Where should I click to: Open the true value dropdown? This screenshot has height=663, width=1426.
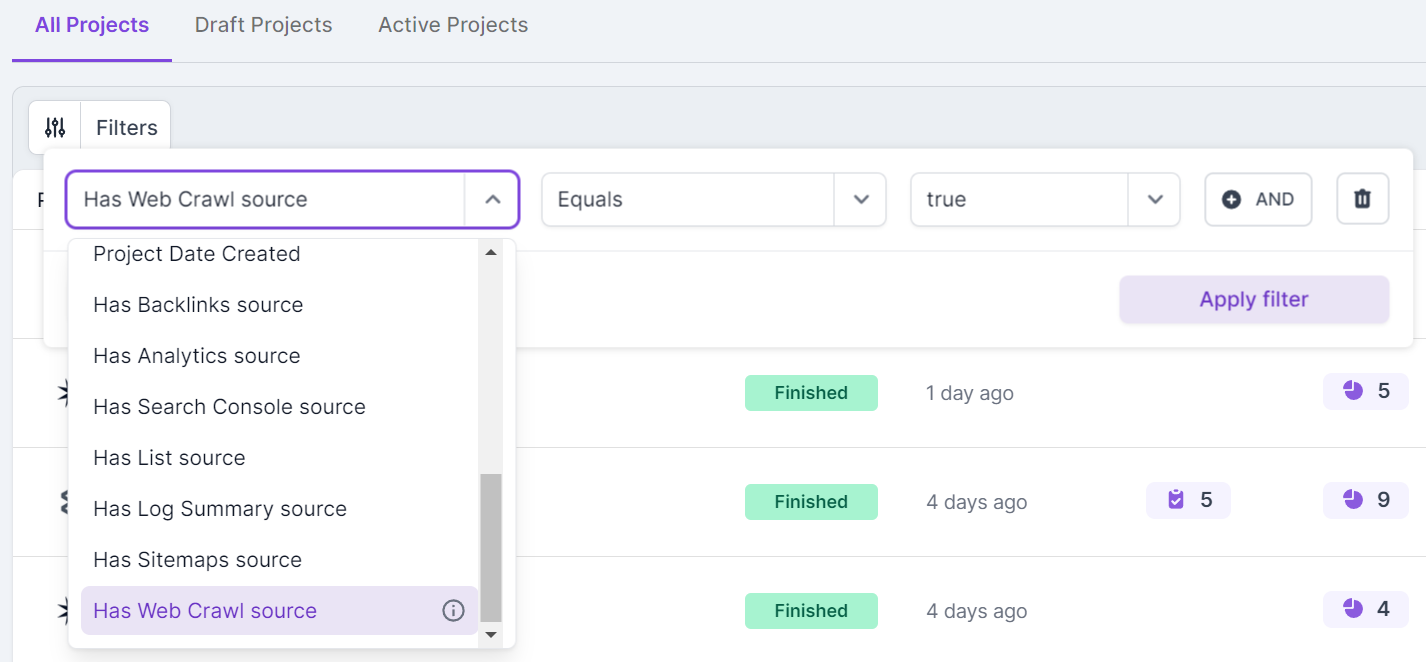(x=1154, y=199)
